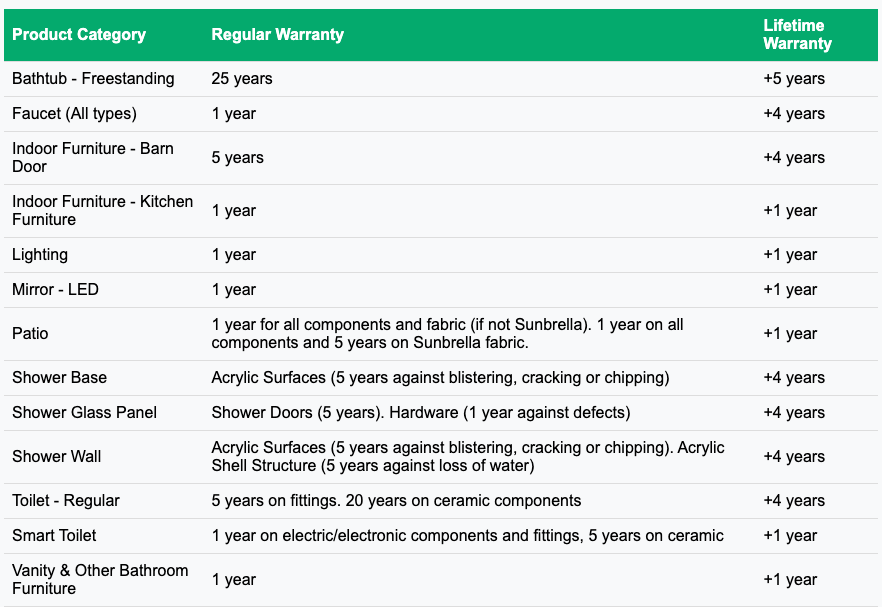Image resolution: width=882 pixels, height=607 pixels.
Task: Click the Lifetime Warranty column header
Action: coord(797,35)
